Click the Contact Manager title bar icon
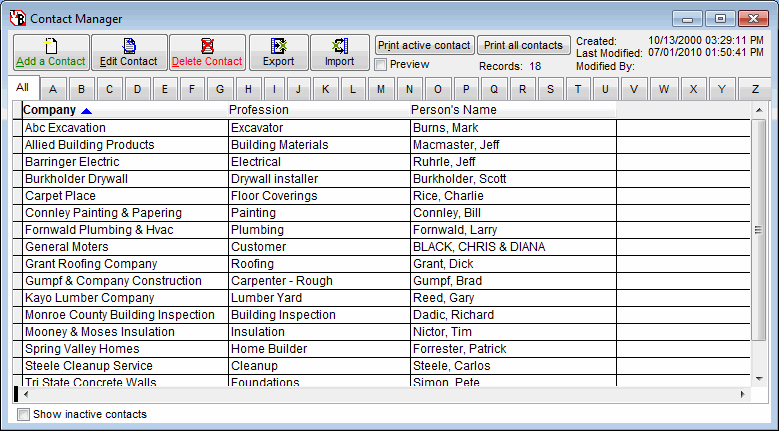Image resolution: width=779 pixels, height=431 pixels. 16,18
